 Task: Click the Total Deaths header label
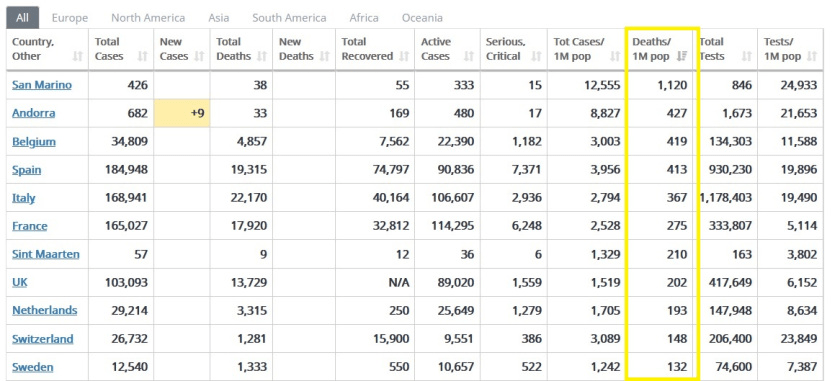coord(234,49)
